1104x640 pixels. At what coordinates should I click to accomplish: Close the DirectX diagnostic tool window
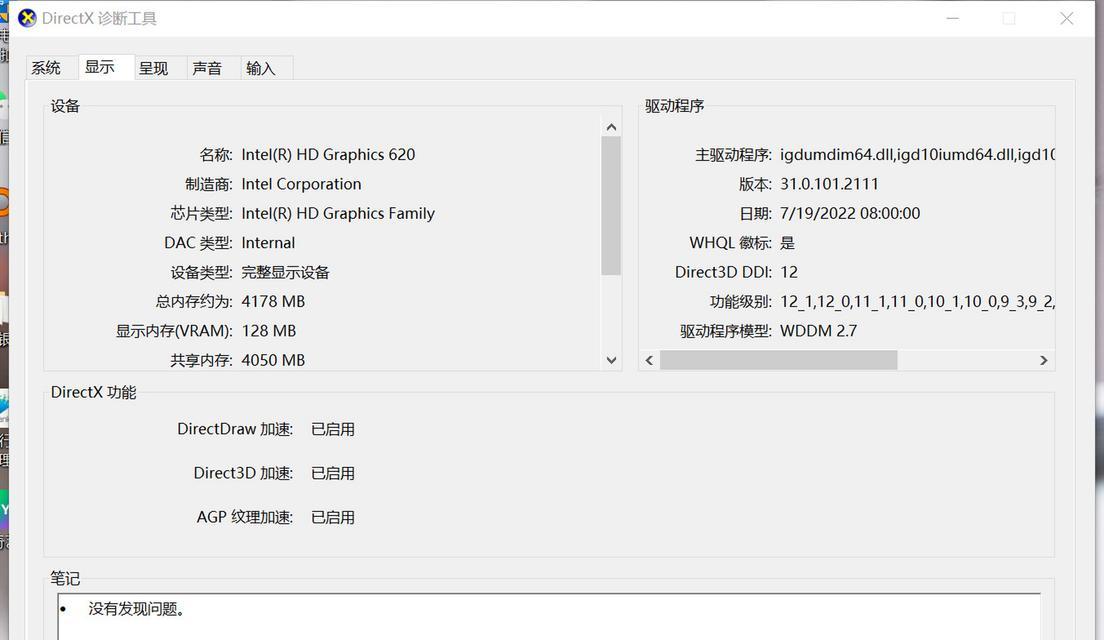tap(1067, 18)
